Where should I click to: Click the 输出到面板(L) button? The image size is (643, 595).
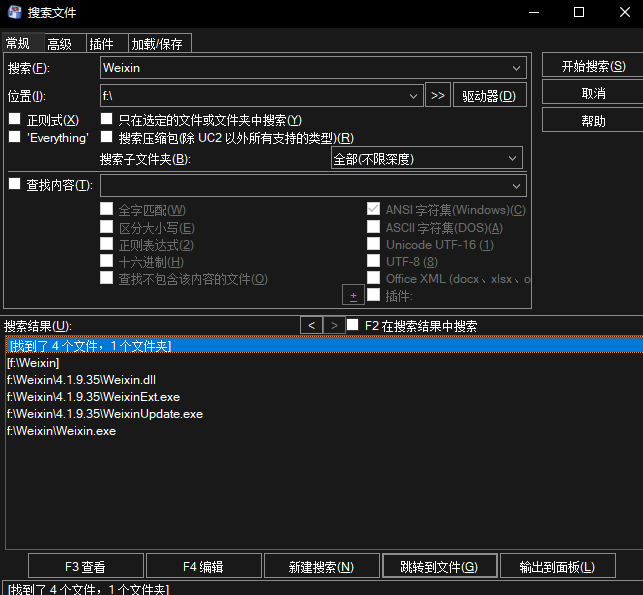point(558,566)
